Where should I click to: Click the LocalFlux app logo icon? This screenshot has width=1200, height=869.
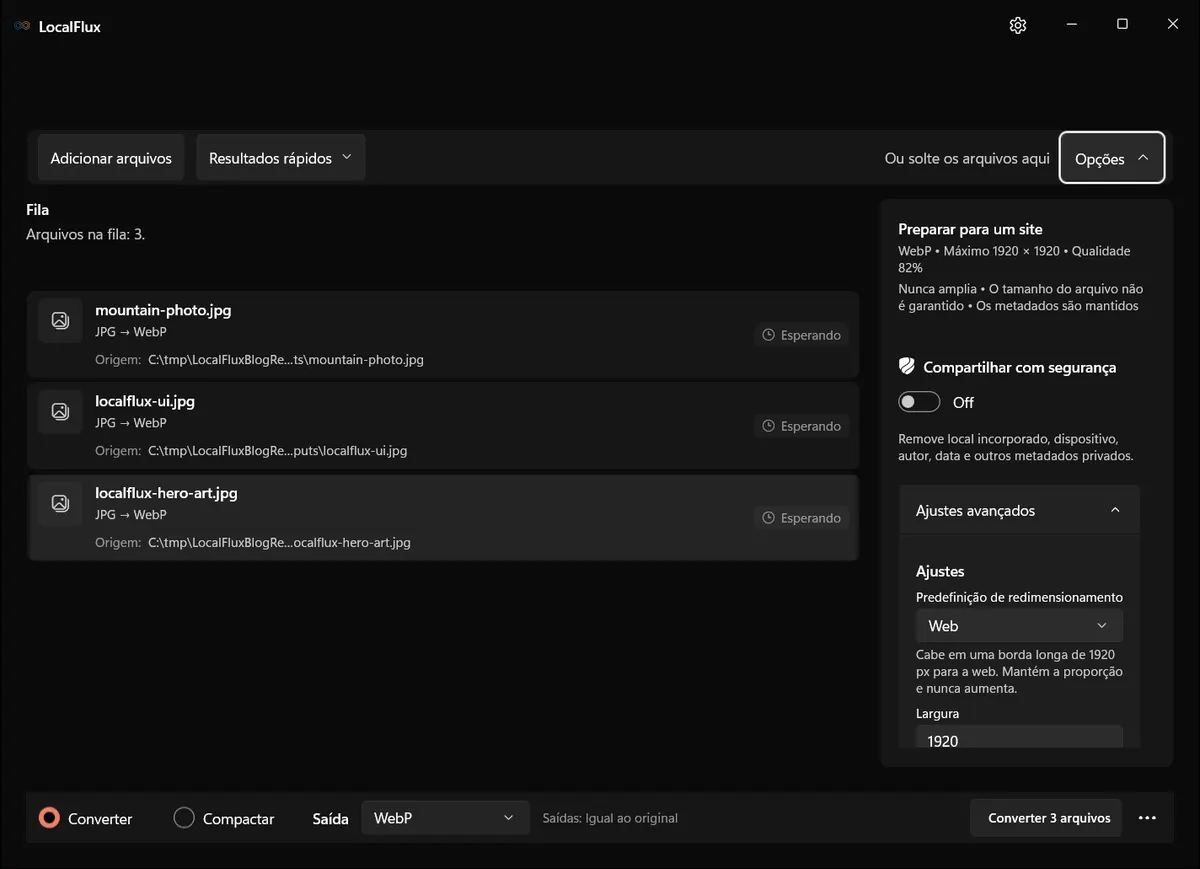point(22,26)
